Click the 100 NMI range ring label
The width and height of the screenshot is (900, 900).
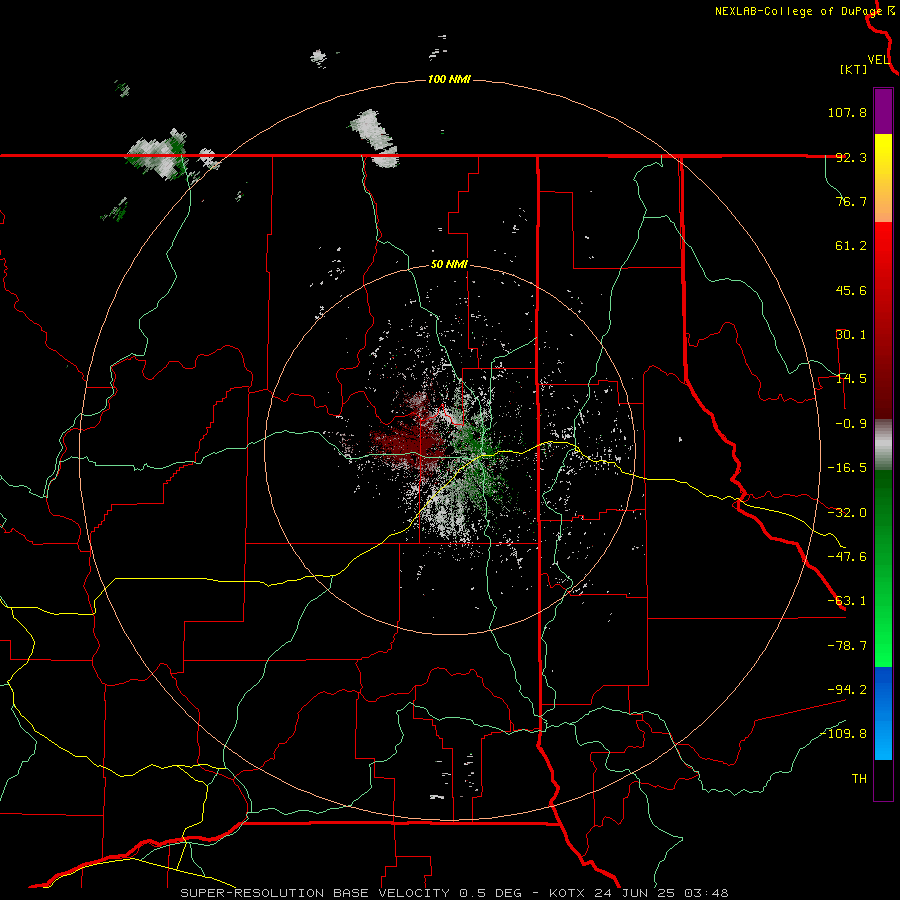coord(449,79)
